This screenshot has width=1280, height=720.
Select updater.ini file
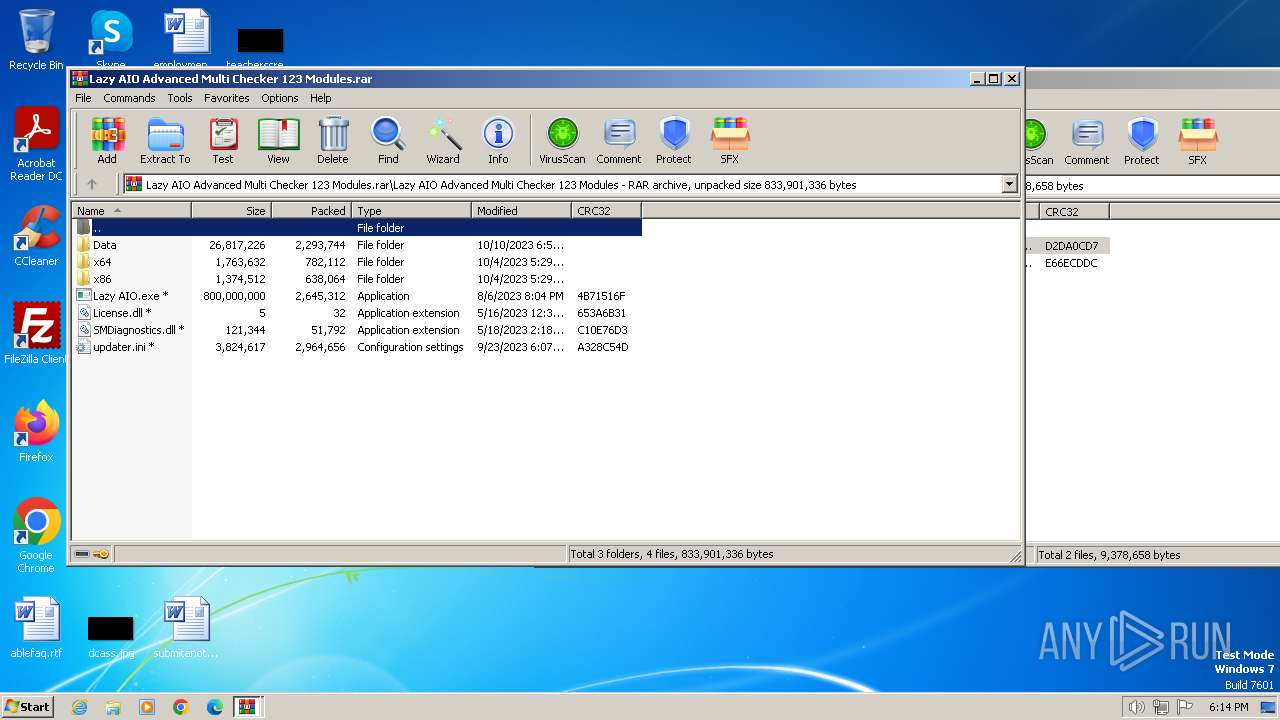(357, 347)
